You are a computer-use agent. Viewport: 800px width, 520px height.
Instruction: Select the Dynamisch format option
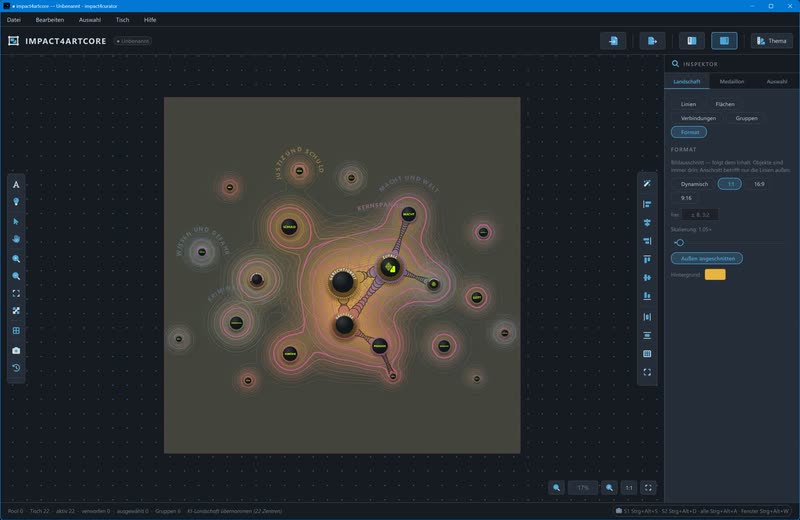point(694,184)
